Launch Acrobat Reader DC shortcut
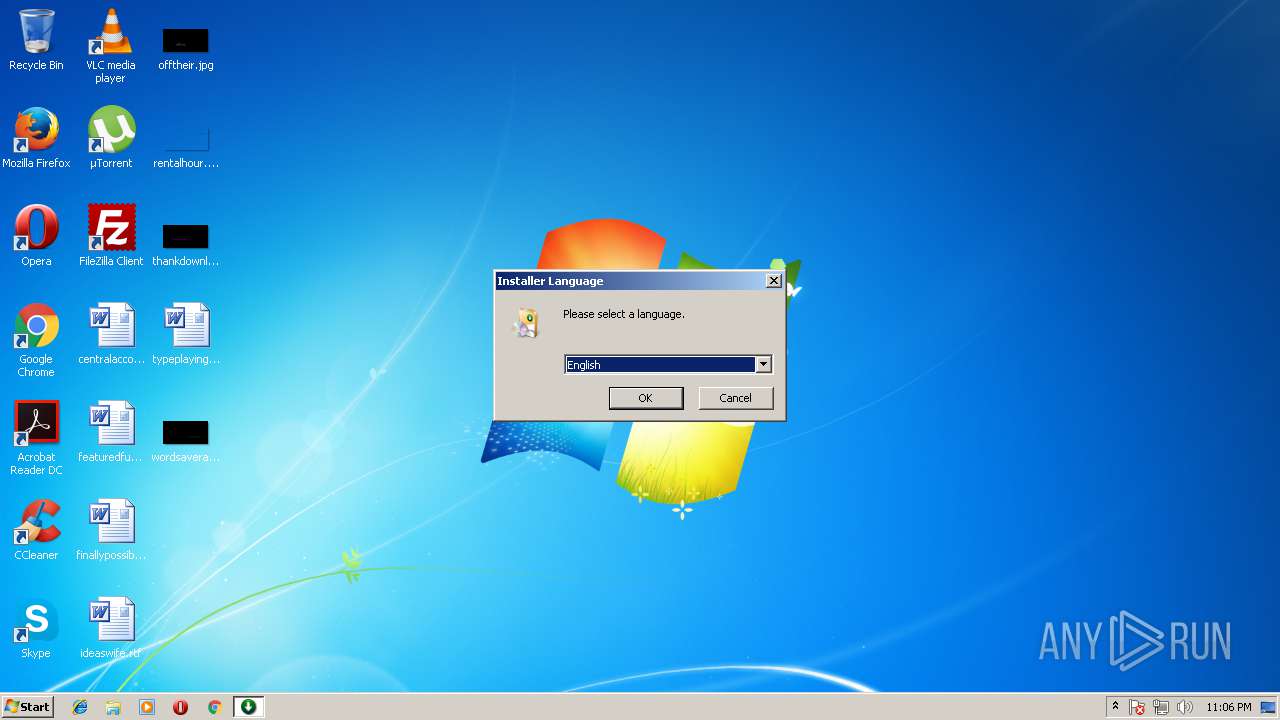1280x720 pixels. (x=36, y=438)
